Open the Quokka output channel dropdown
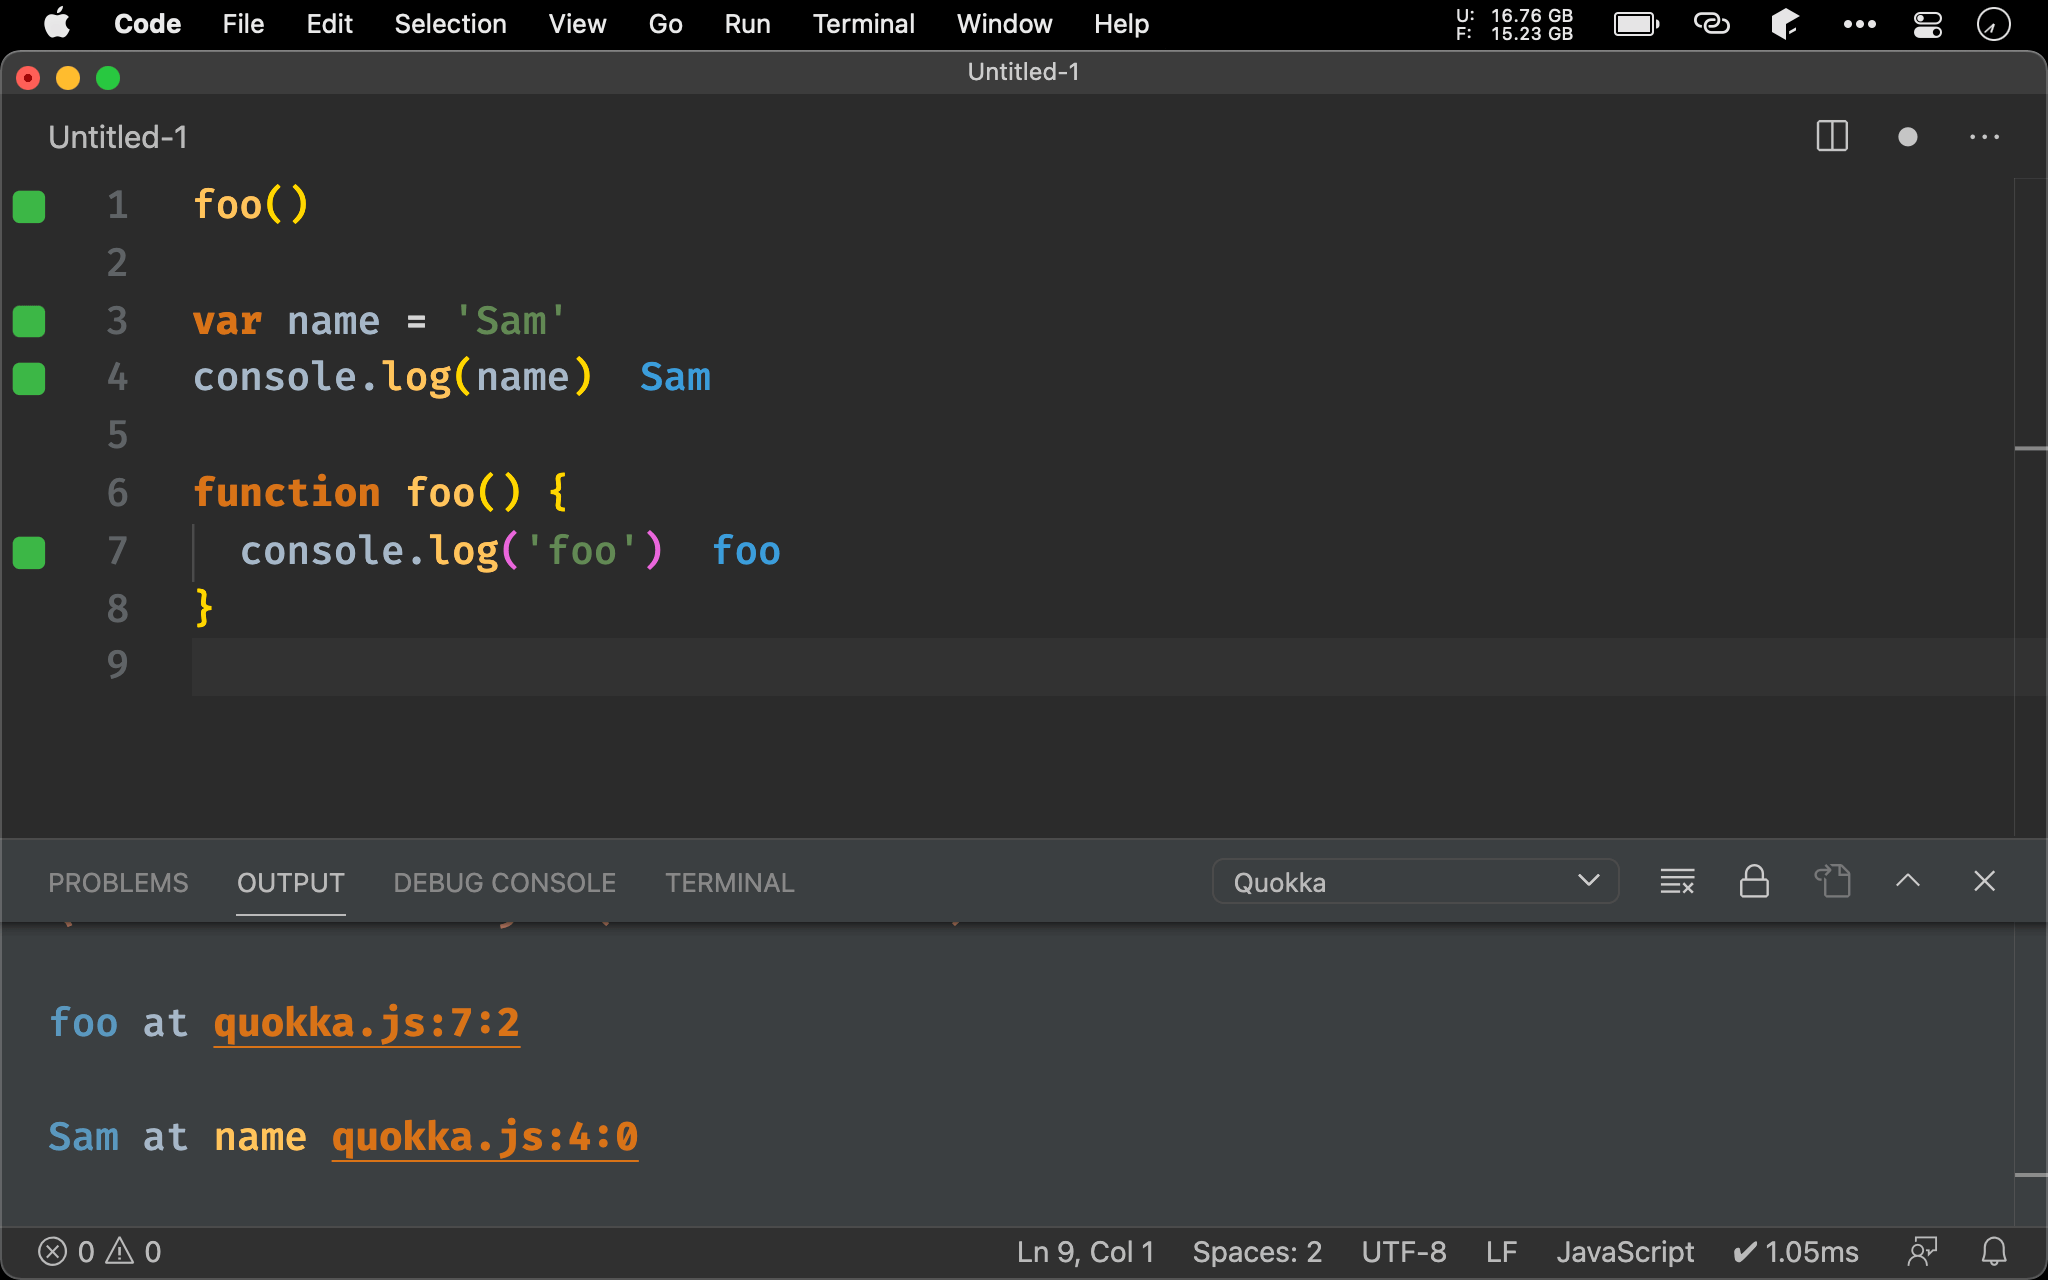The width and height of the screenshot is (2048, 1280). (1414, 882)
